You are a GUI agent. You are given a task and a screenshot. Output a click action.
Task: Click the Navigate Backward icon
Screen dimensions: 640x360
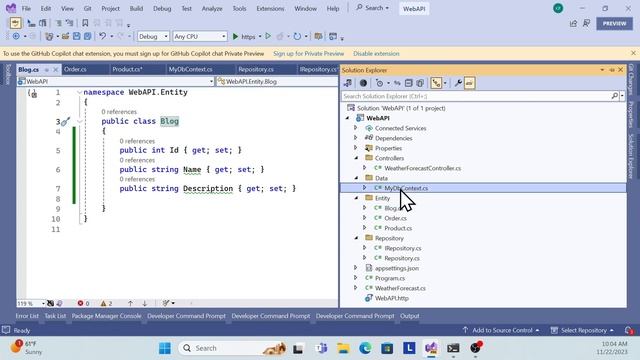point(16,36)
